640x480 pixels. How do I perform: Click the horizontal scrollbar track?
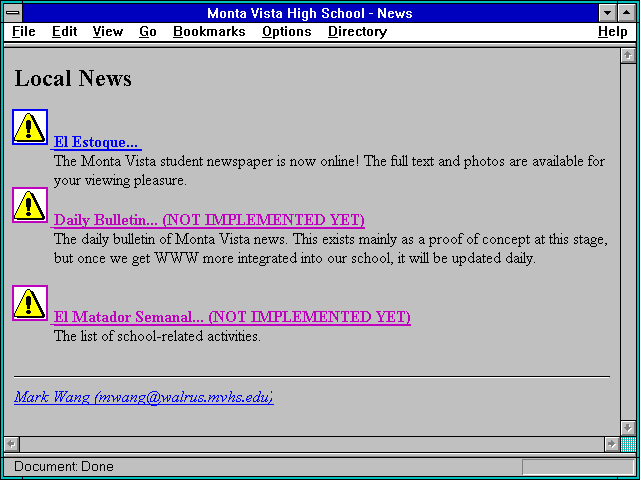pyautogui.click(x=311, y=444)
